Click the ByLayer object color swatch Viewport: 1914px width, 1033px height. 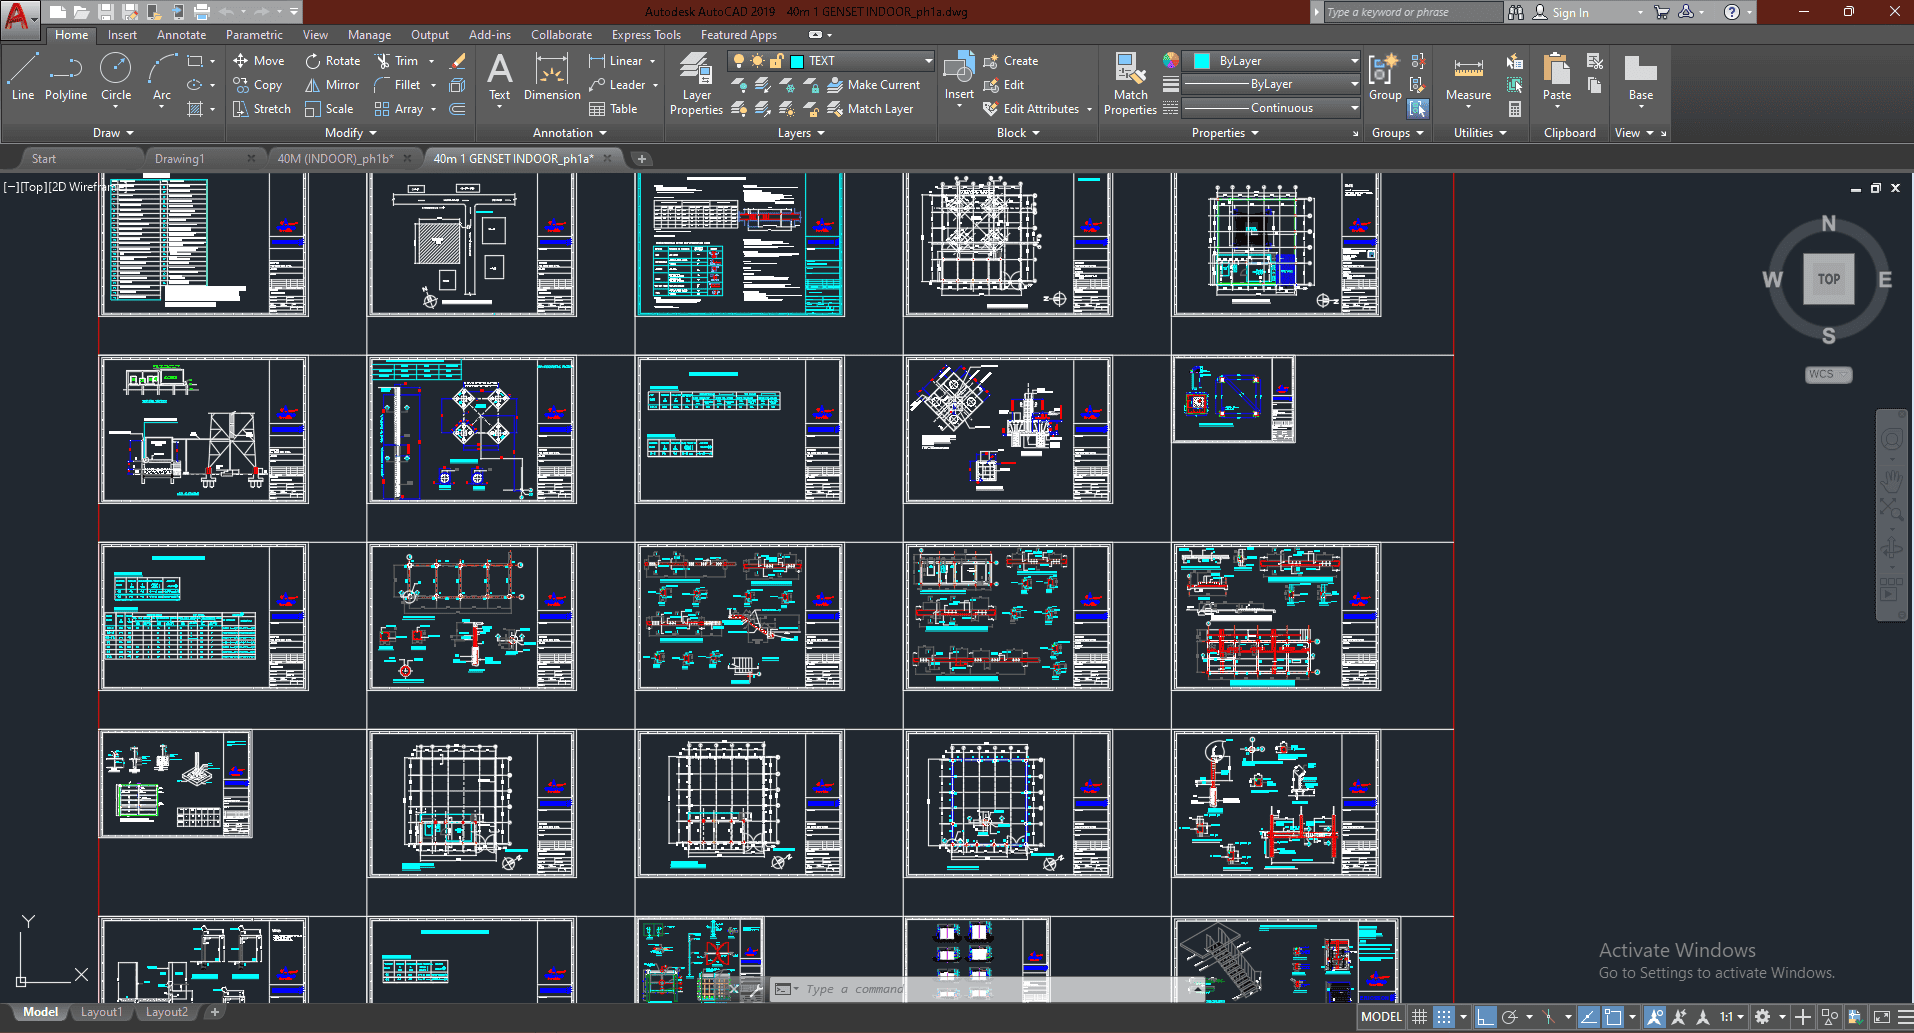tap(1202, 61)
